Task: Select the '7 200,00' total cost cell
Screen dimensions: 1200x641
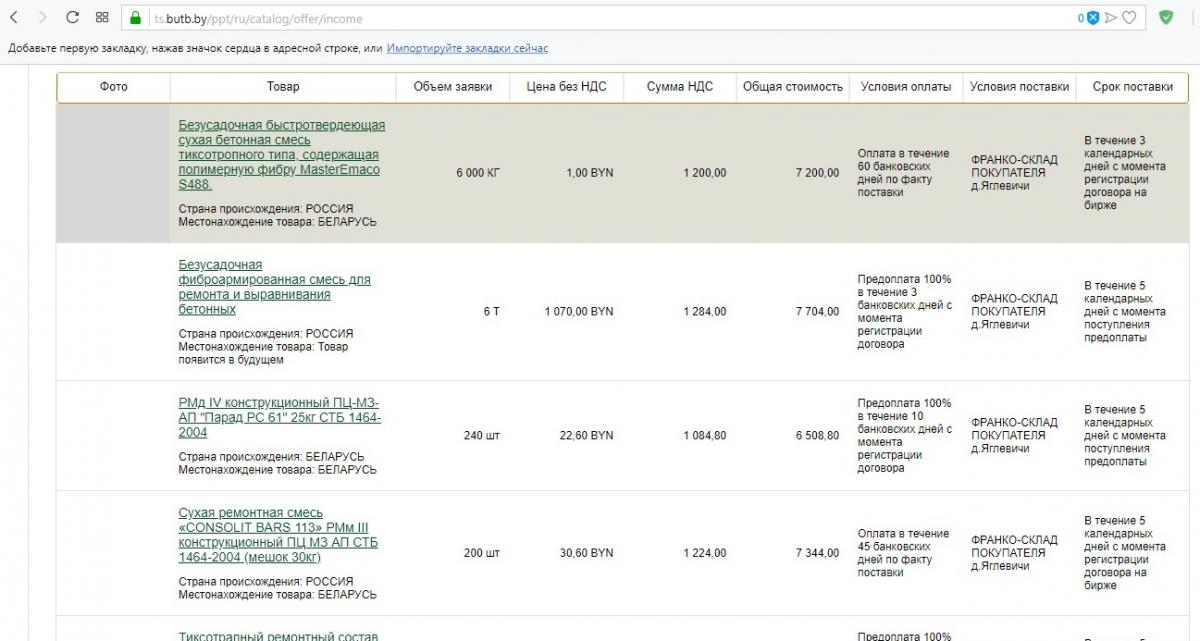Action: click(x=817, y=173)
